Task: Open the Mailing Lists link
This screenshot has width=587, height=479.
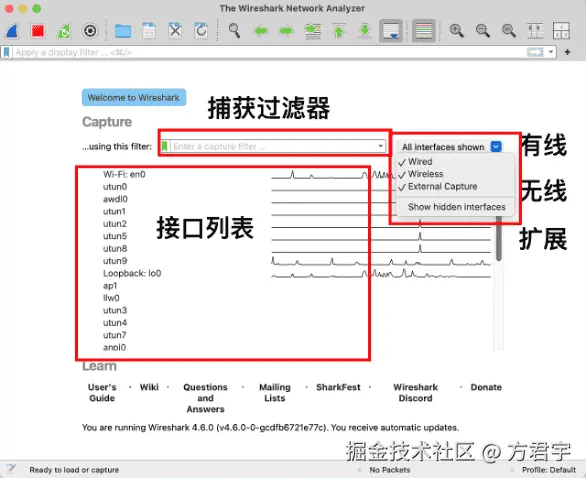Action: (x=275, y=393)
